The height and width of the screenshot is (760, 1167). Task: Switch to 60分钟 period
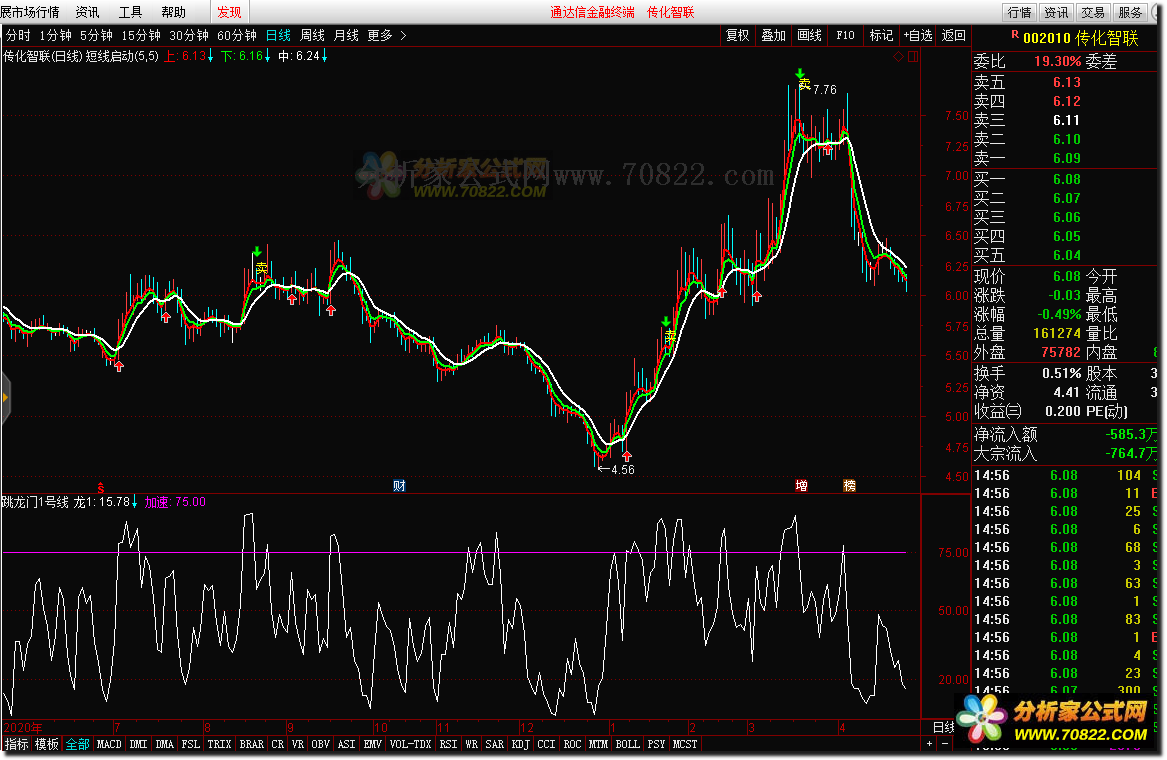[x=237, y=35]
